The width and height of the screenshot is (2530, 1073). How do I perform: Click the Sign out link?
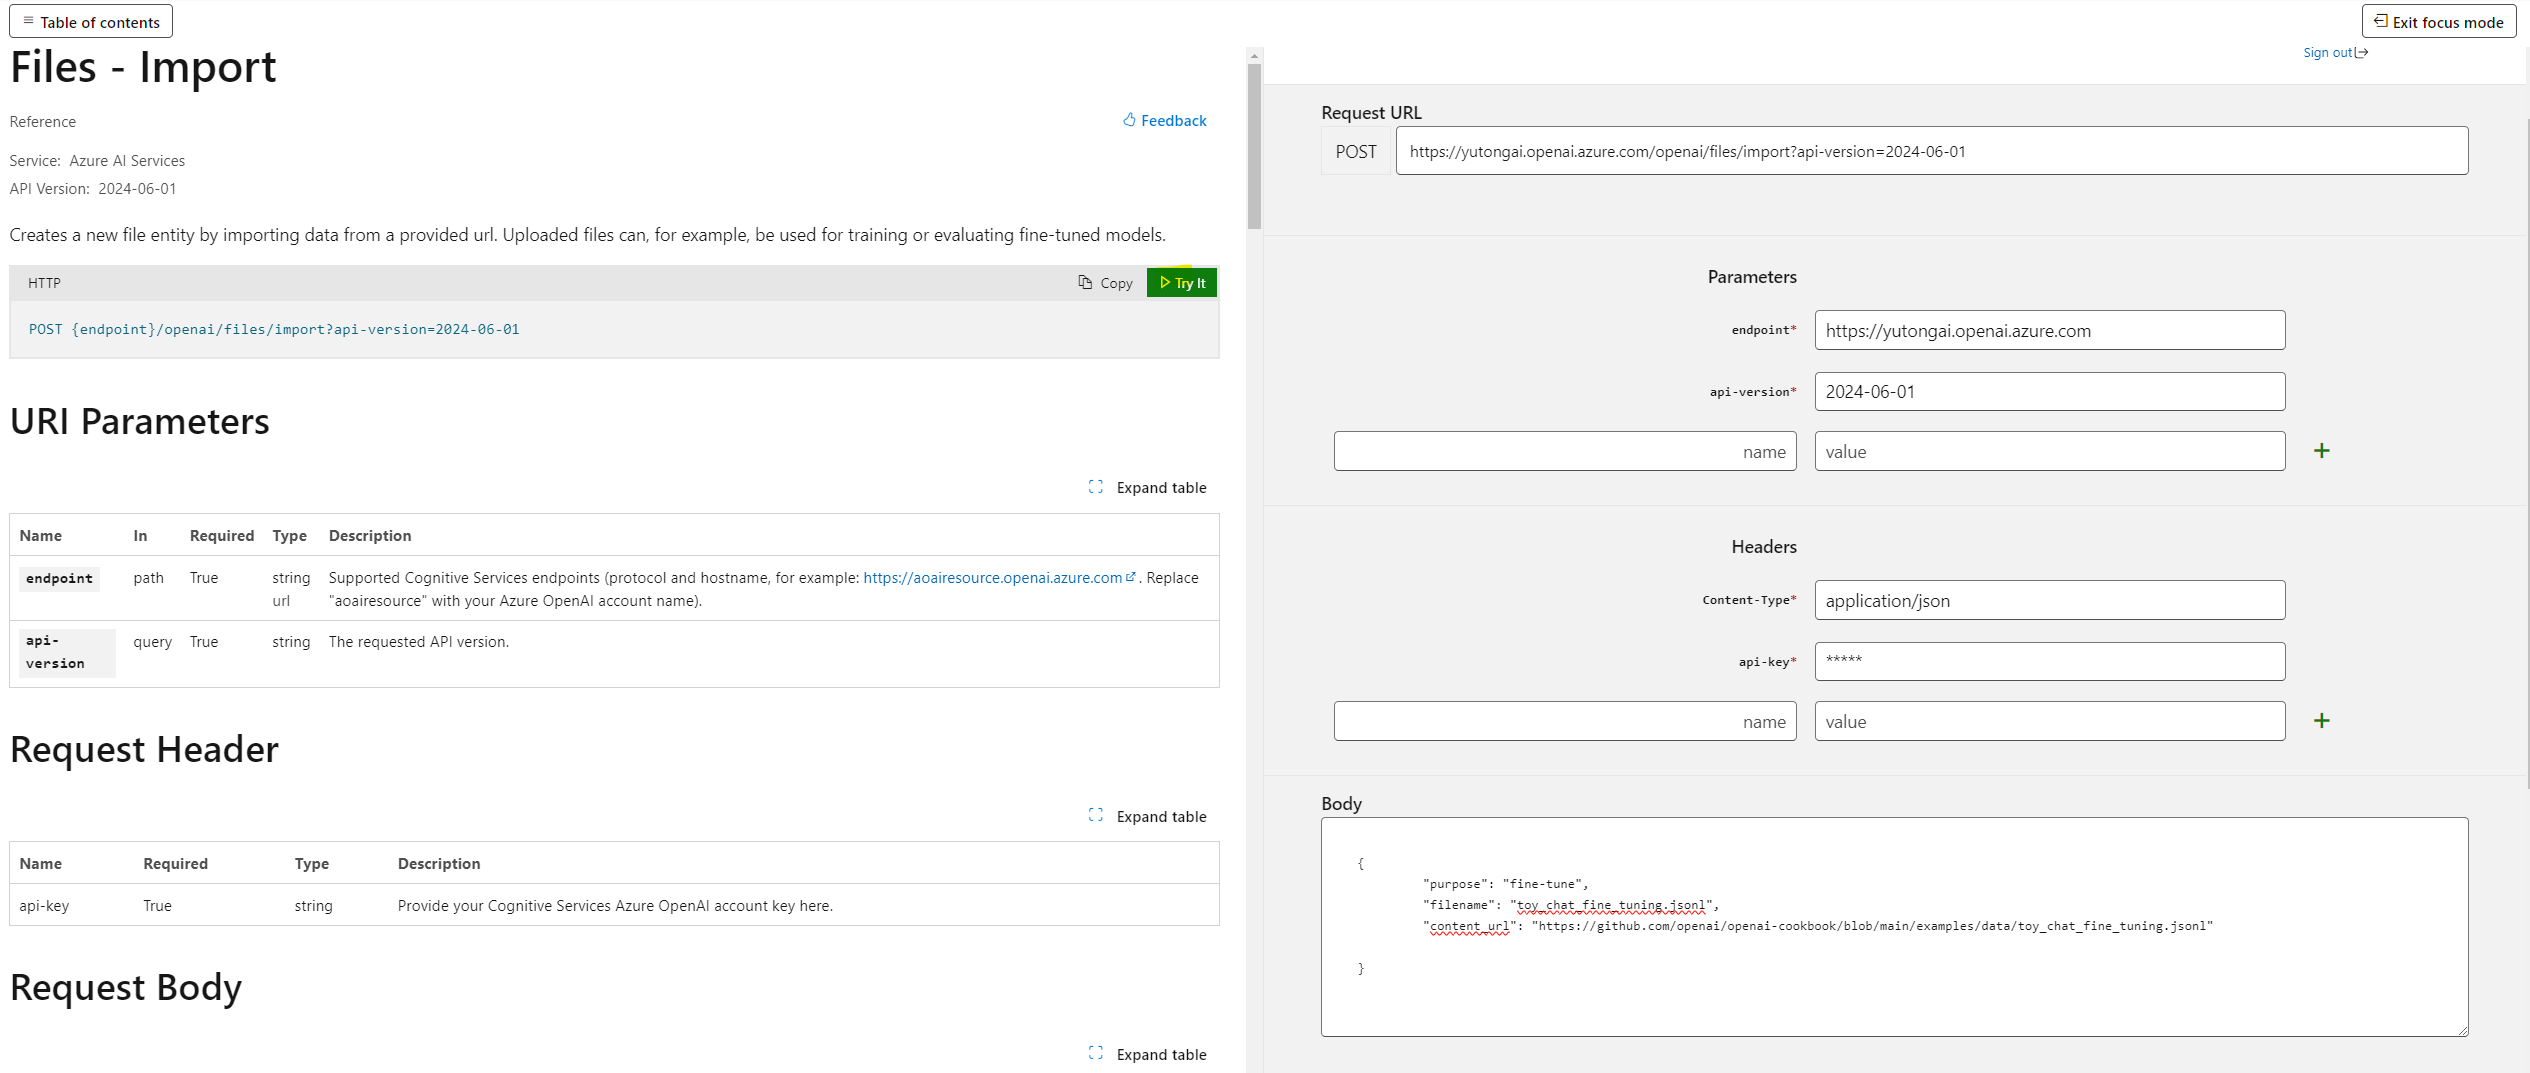click(x=2334, y=52)
